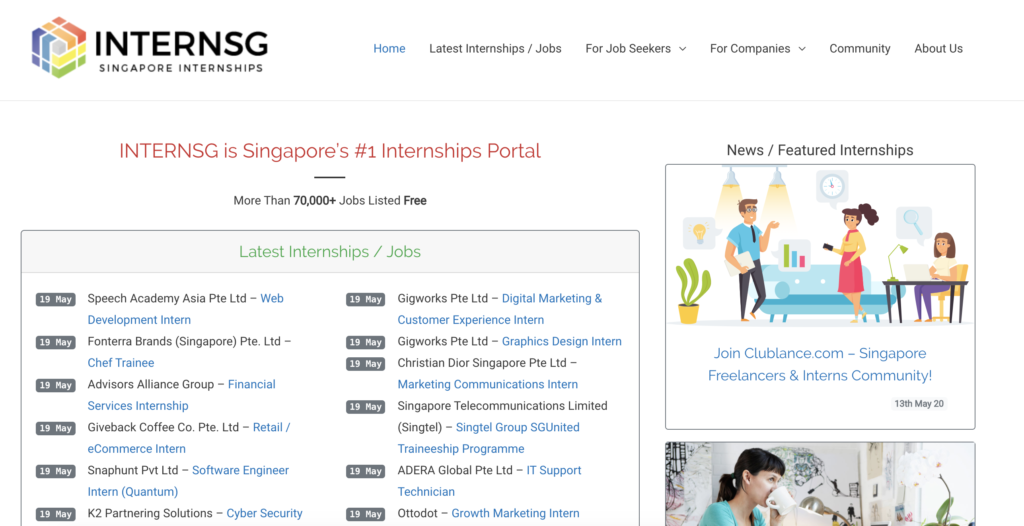The width and height of the screenshot is (1024, 526).
Task: Open Latest Internships / Jobs nav link
Action: coord(495,48)
